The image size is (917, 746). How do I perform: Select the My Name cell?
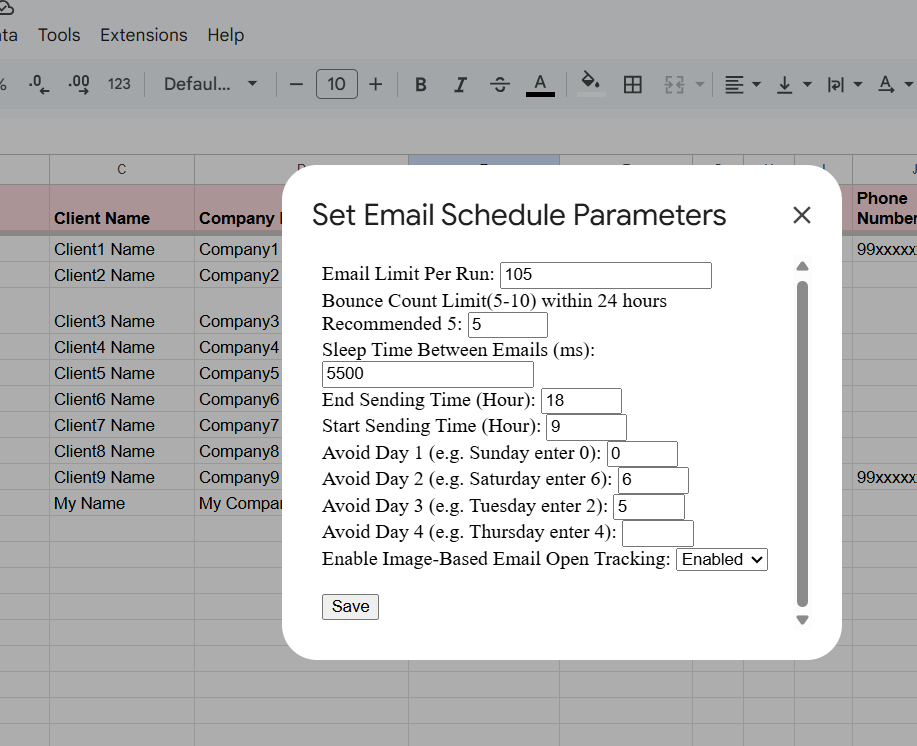point(122,503)
